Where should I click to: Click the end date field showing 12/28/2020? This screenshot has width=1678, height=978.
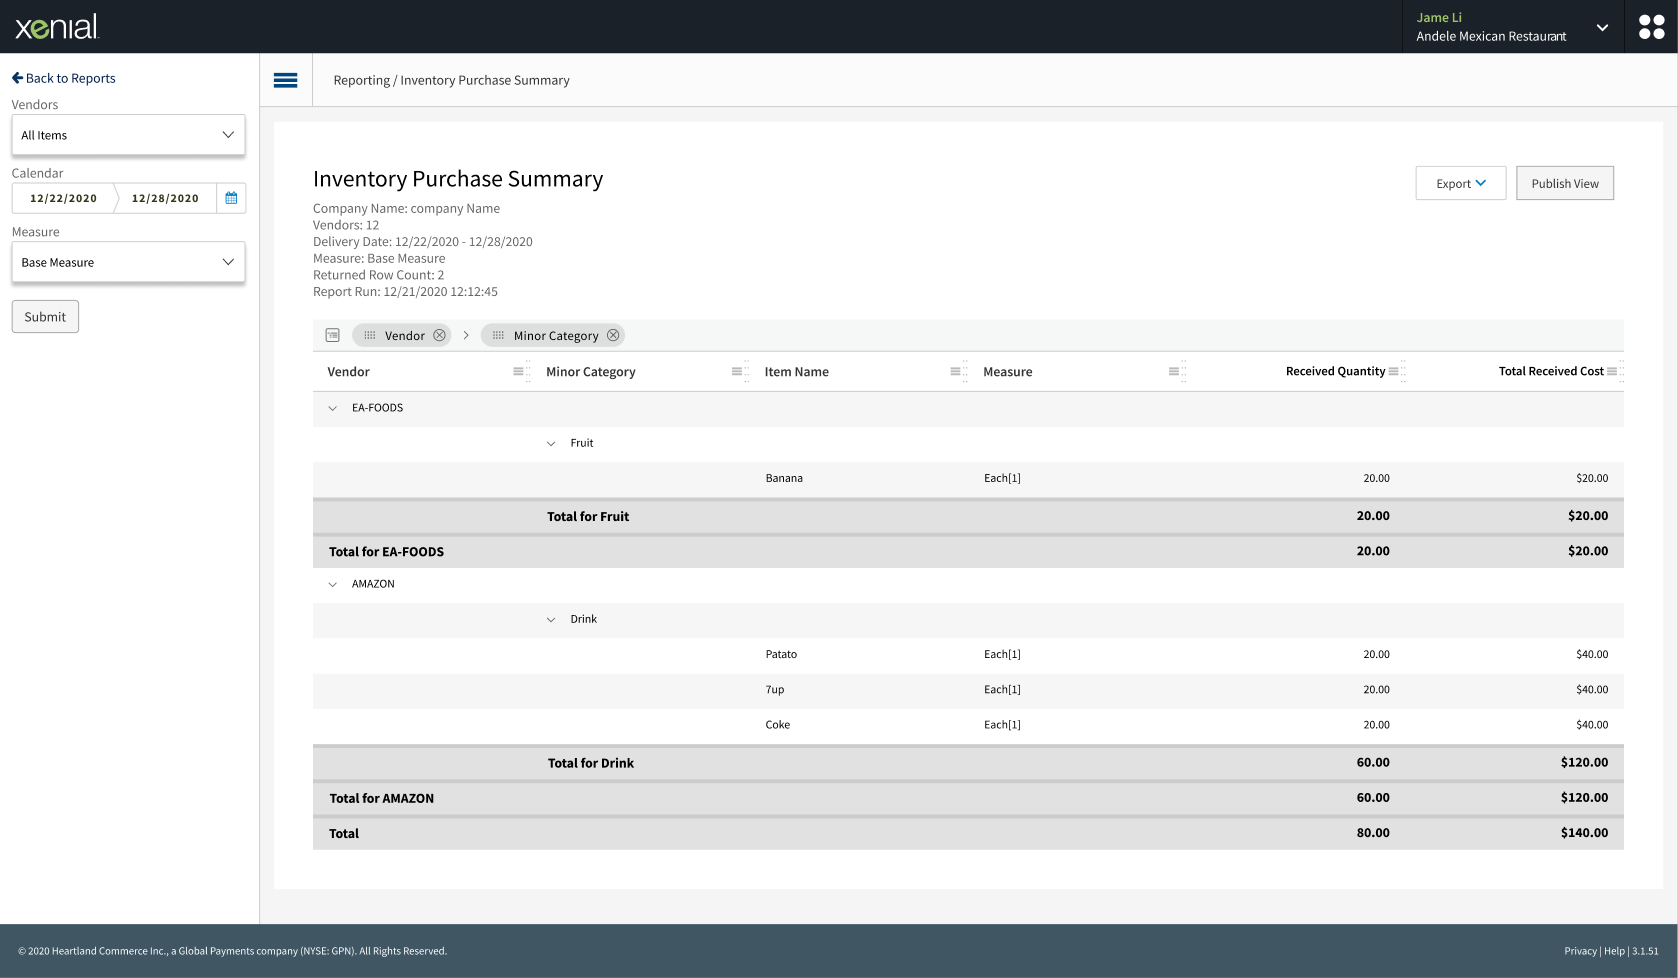click(x=165, y=198)
